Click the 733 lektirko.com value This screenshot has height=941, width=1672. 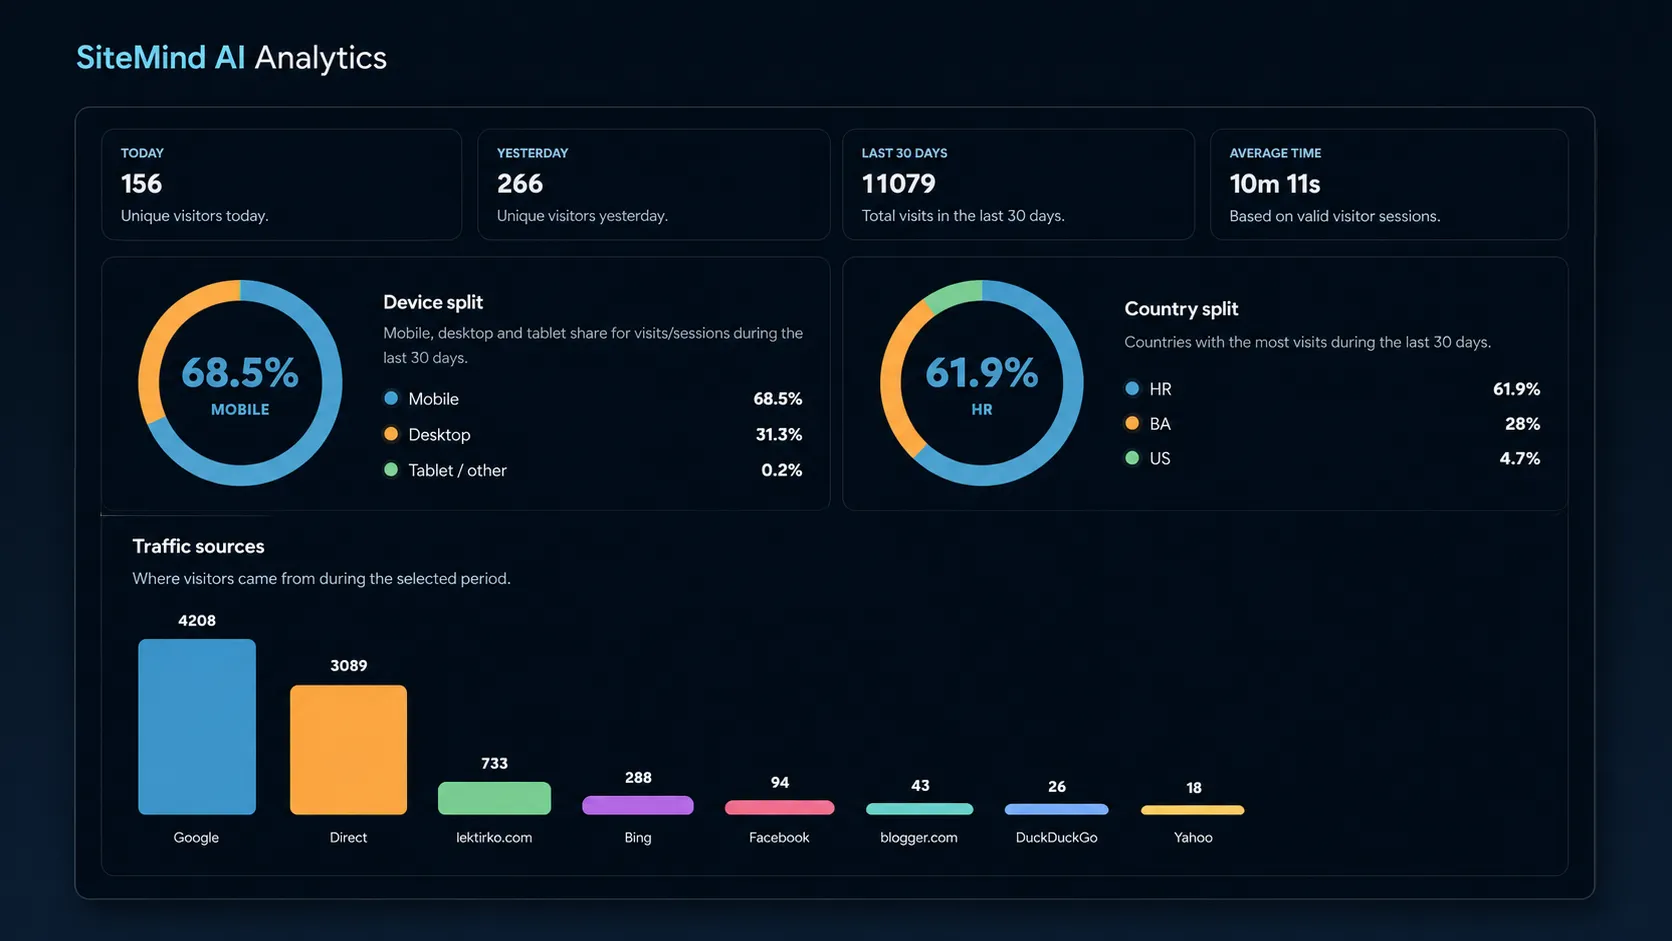pos(494,763)
